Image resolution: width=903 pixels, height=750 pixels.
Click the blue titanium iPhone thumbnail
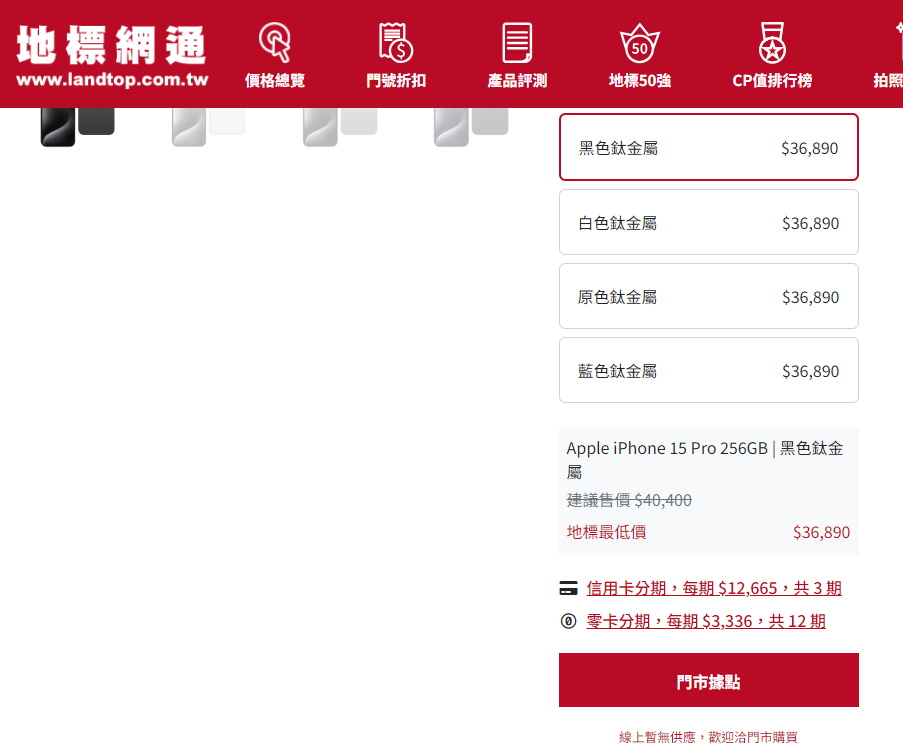[x=470, y=125]
